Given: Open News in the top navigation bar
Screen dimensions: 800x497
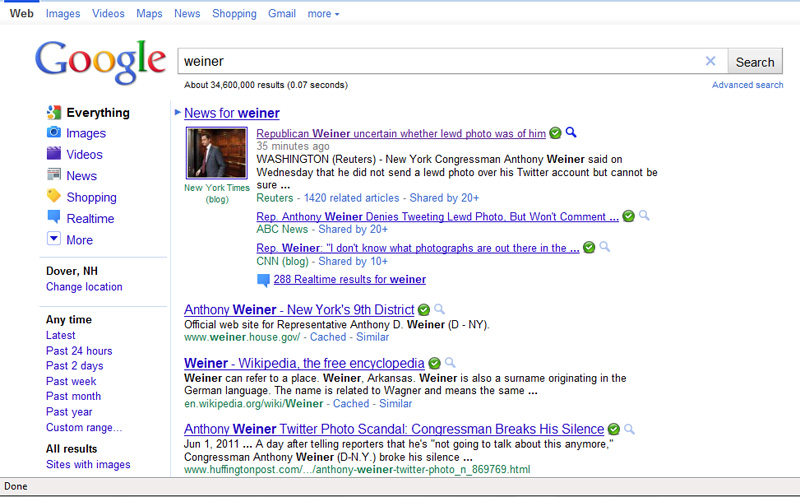Looking at the screenshot, I should click(187, 13).
